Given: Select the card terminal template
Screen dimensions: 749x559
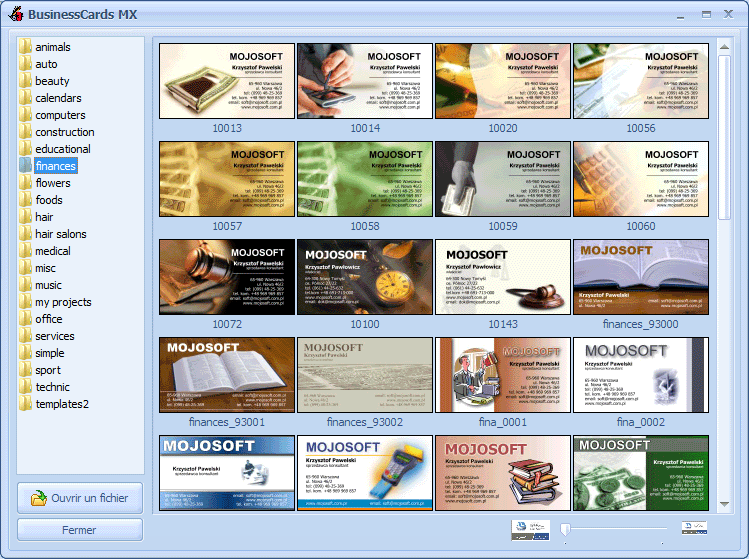Looking at the screenshot, I should click(365, 473).
